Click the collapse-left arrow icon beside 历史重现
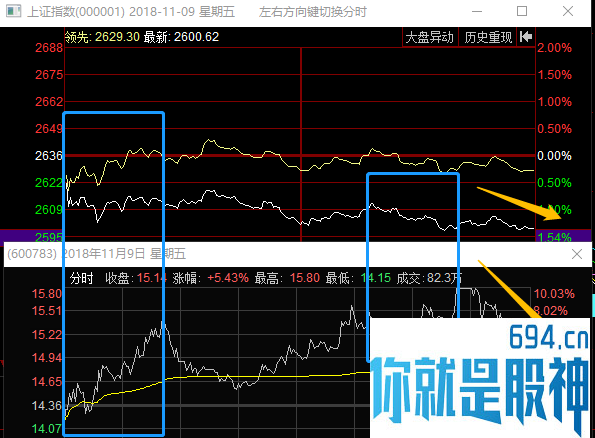Viewport: 595px width, 438px height. pyautogui.click(x=526, y=37)
